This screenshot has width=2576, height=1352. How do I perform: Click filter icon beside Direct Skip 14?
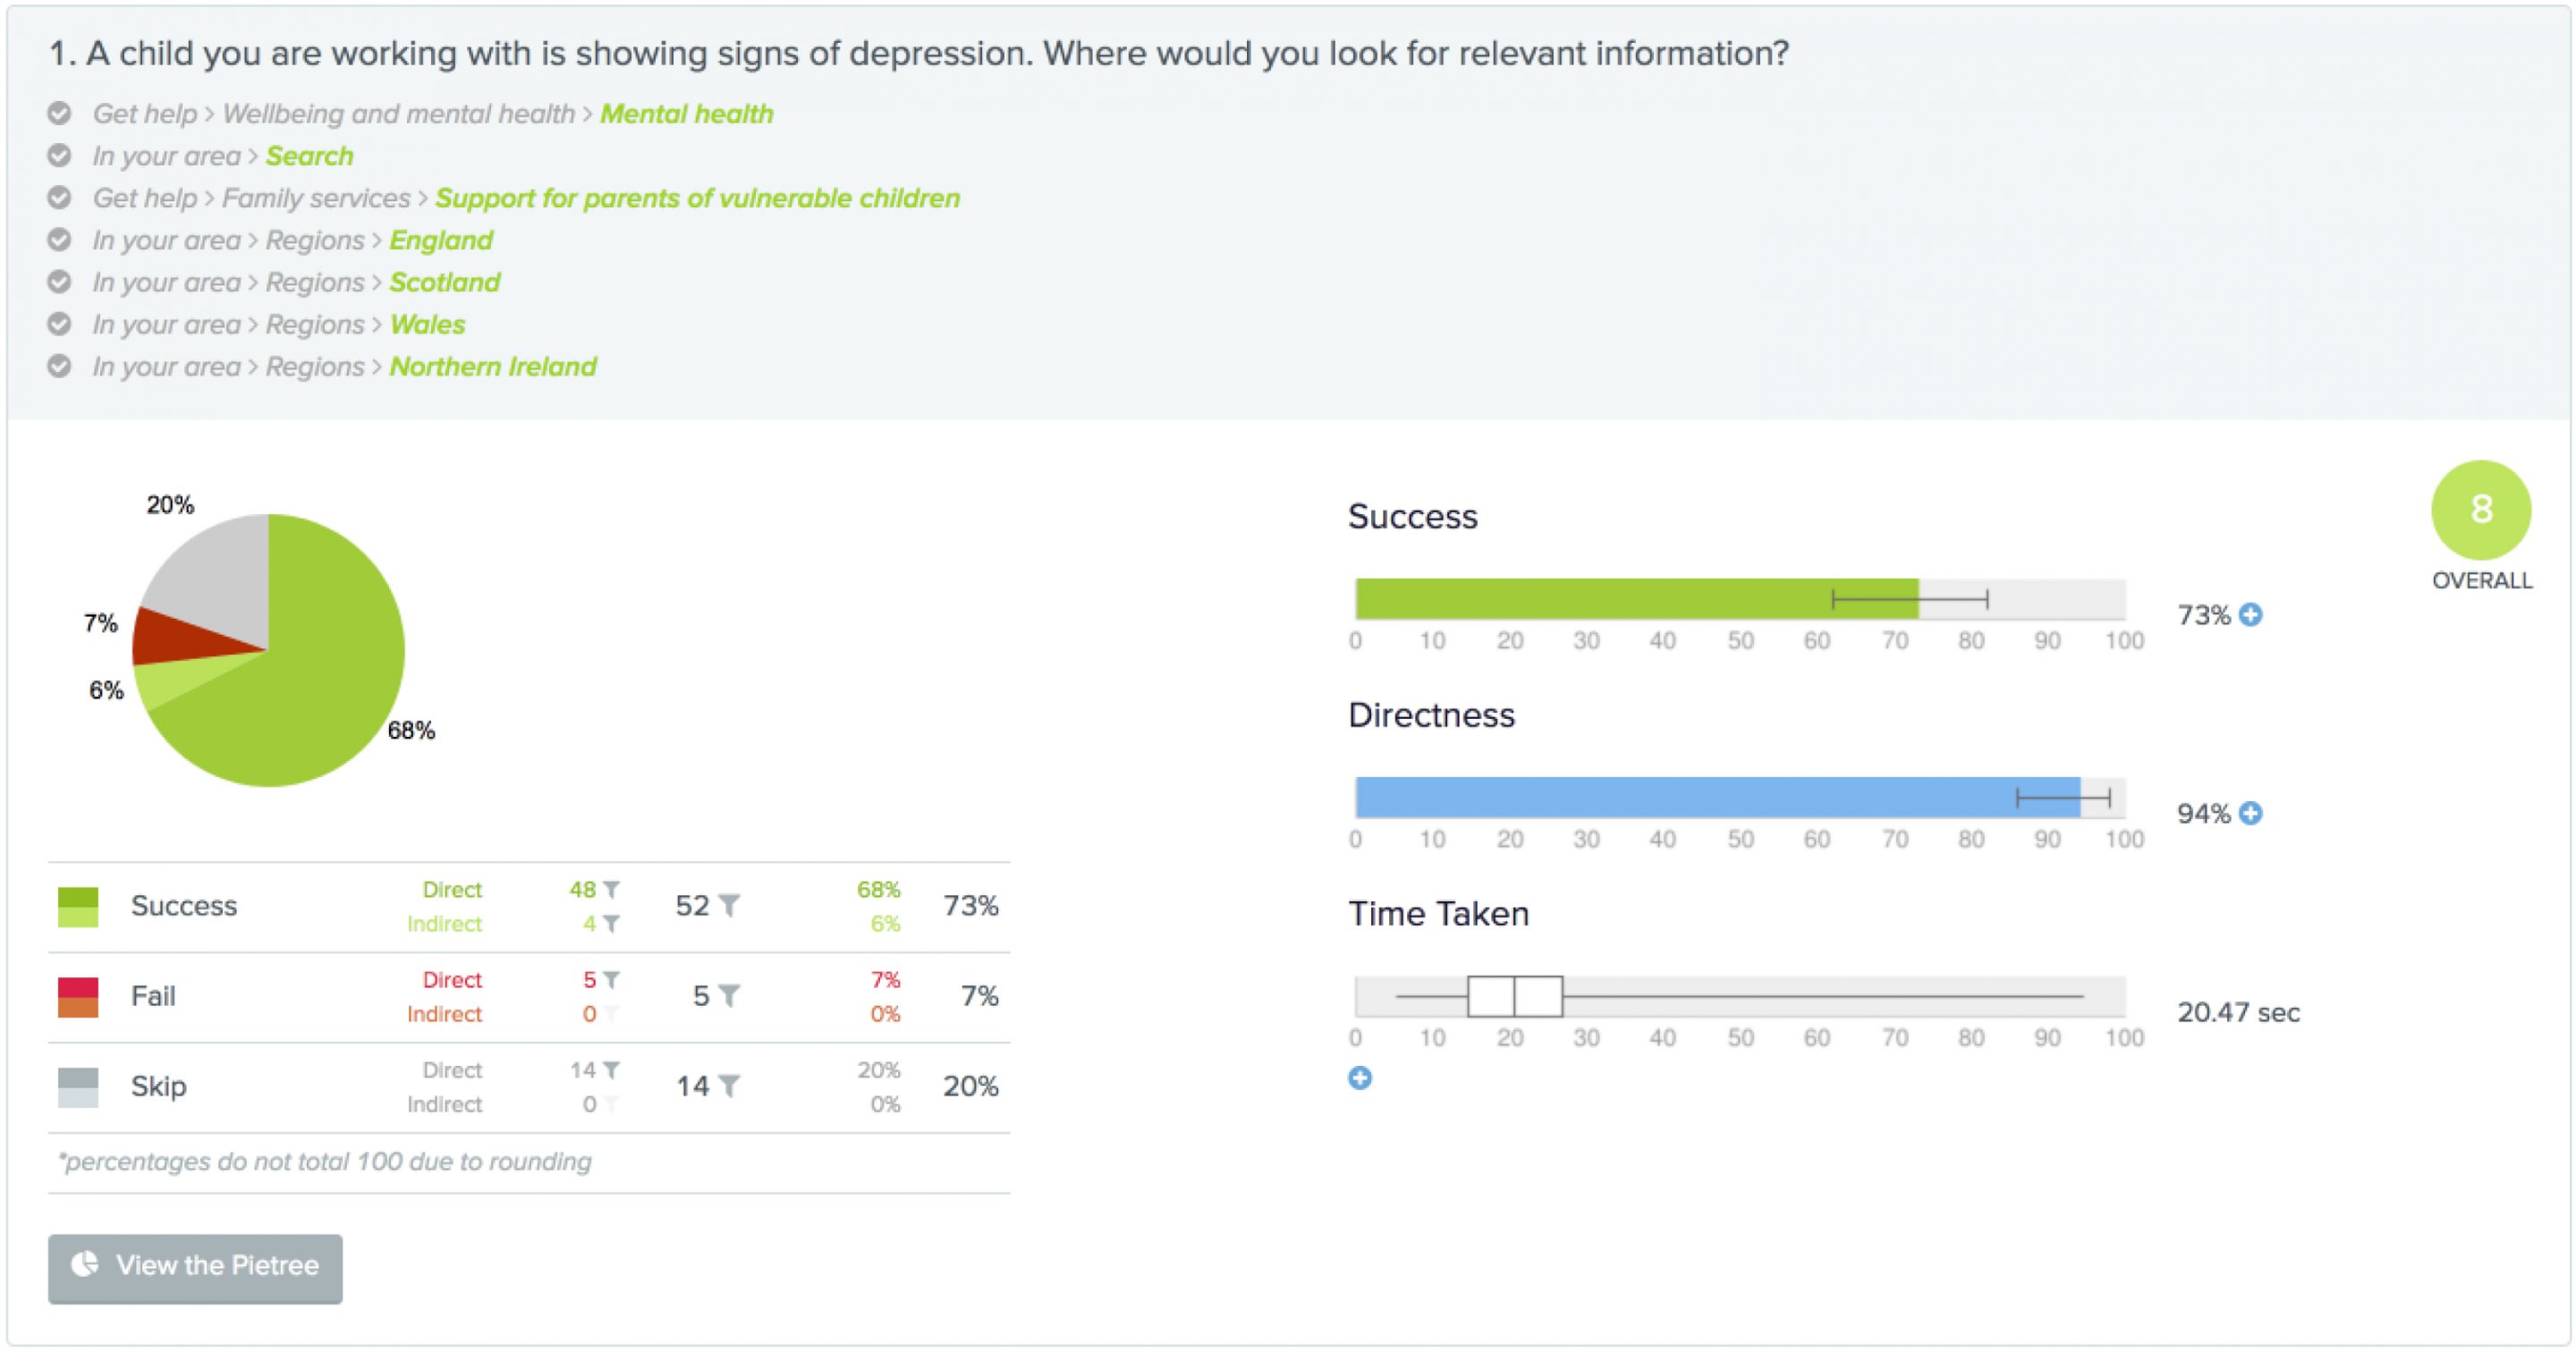(612, 1069)
